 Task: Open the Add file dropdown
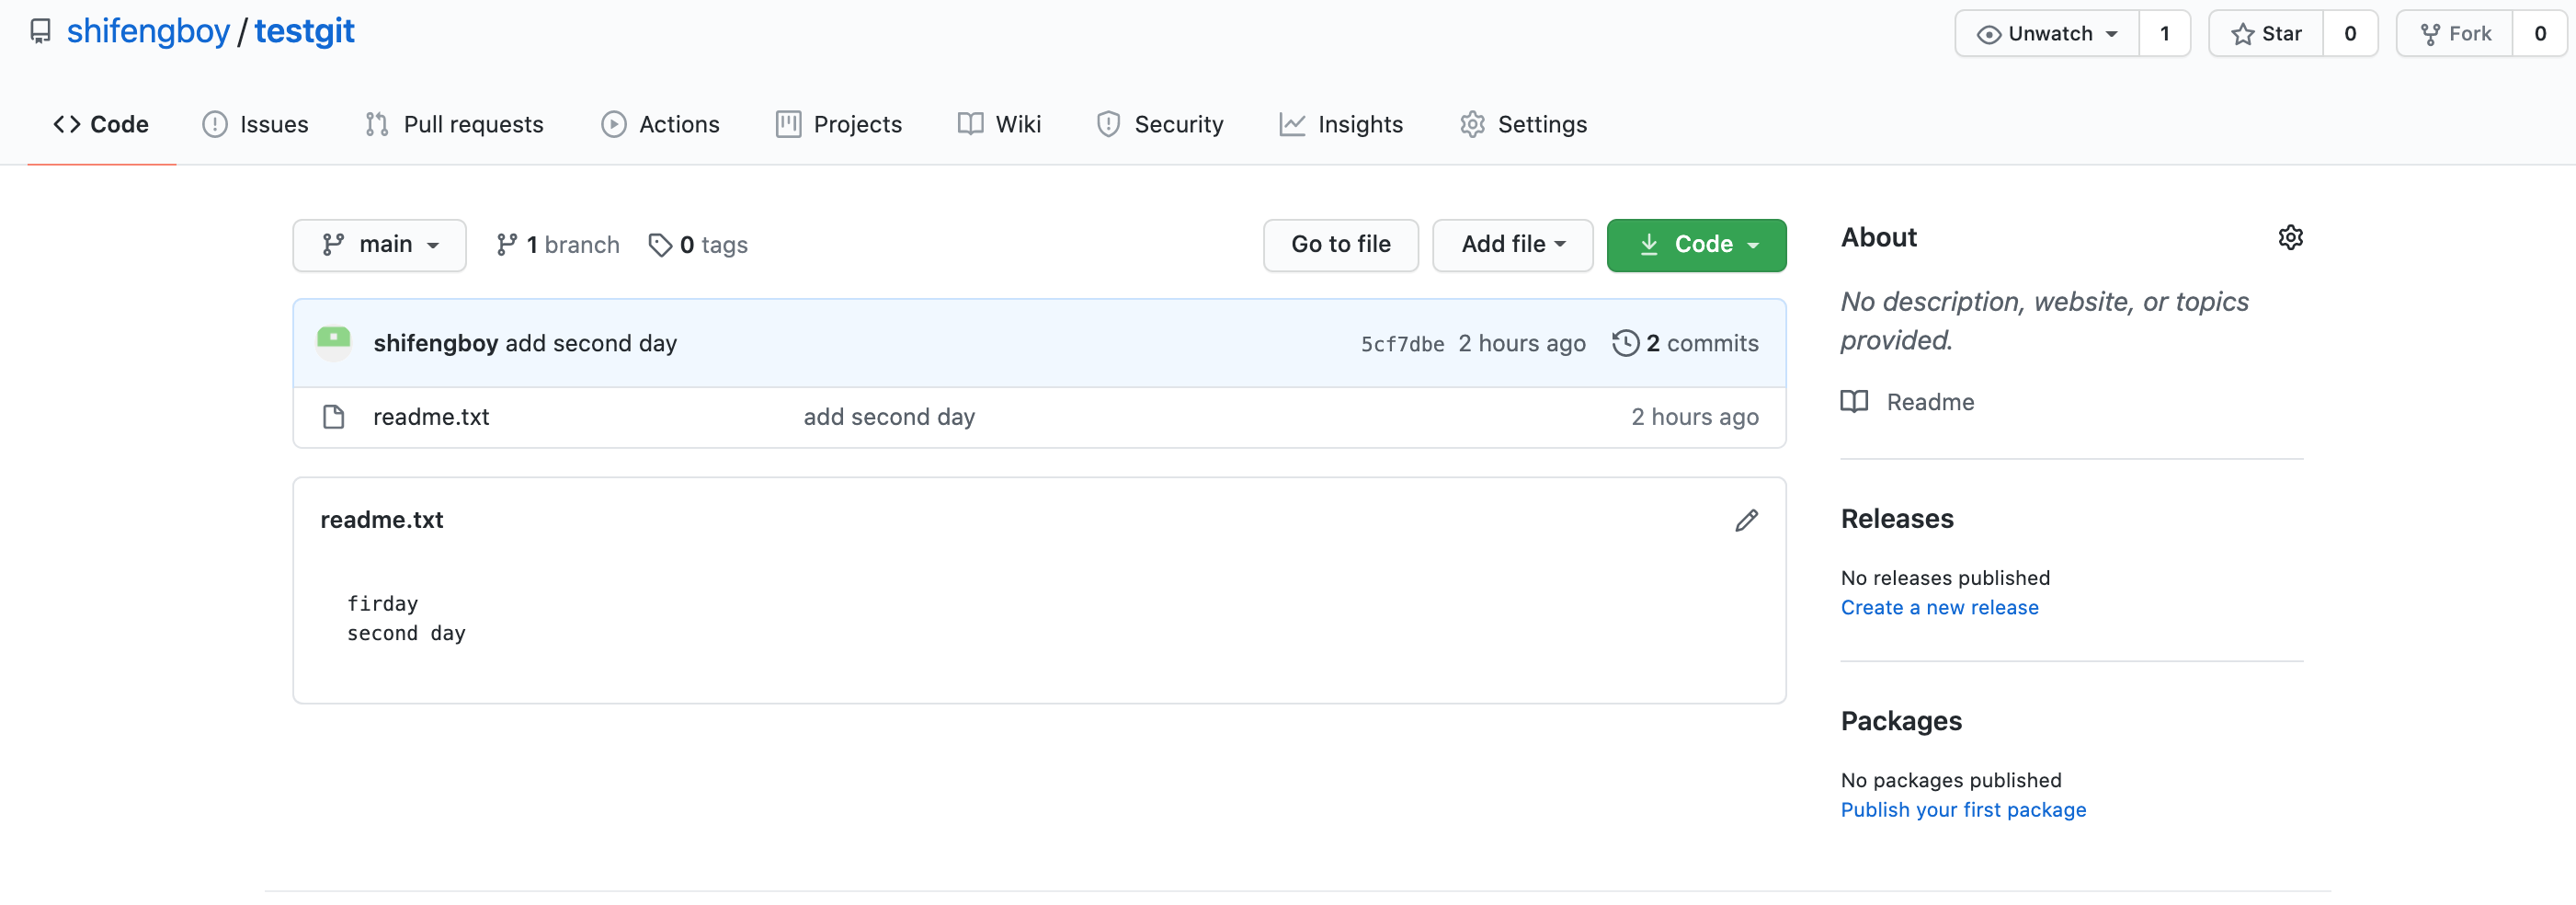tap(1512, 245)
